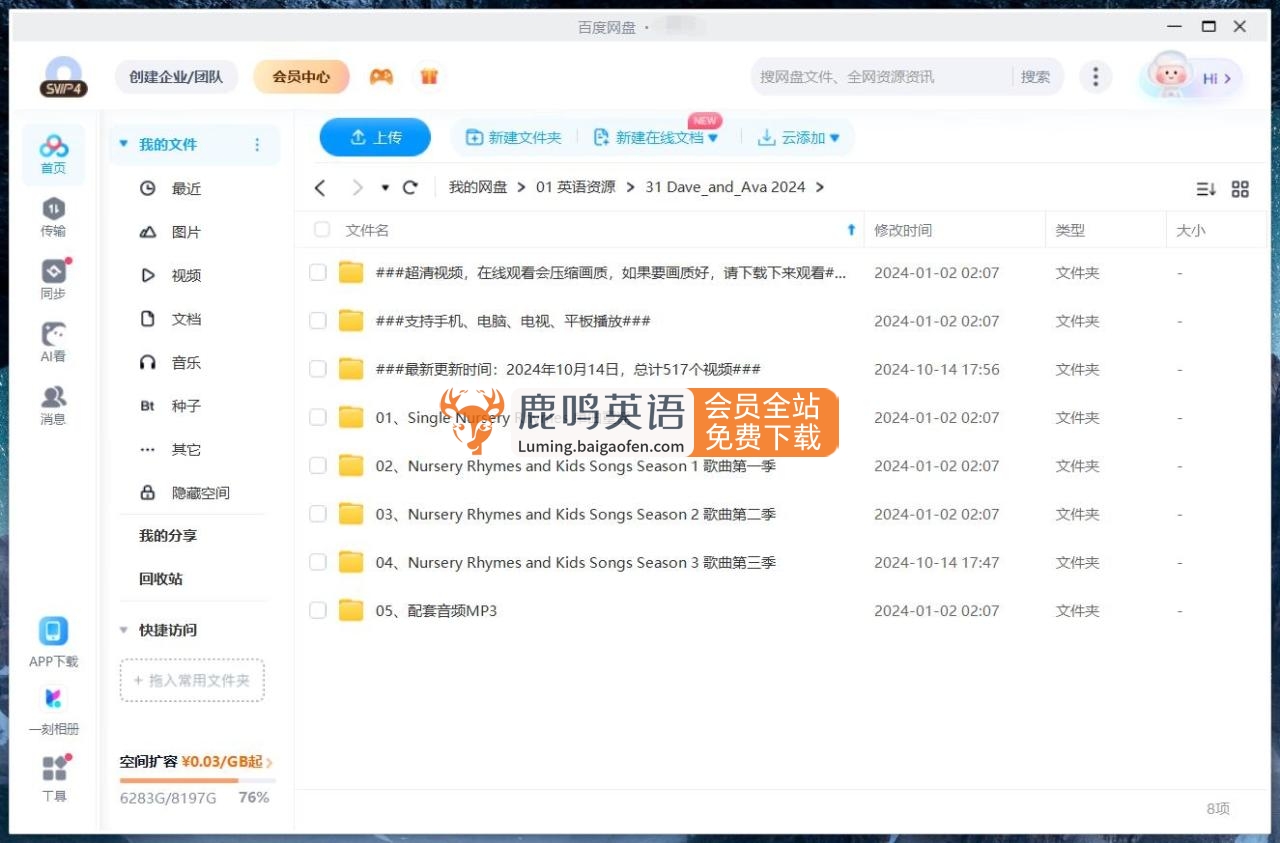This screenshot has height=843, width=1280.
Task: Open the Sync (同步) sidebar icon
Action: [x=54, y=280]
